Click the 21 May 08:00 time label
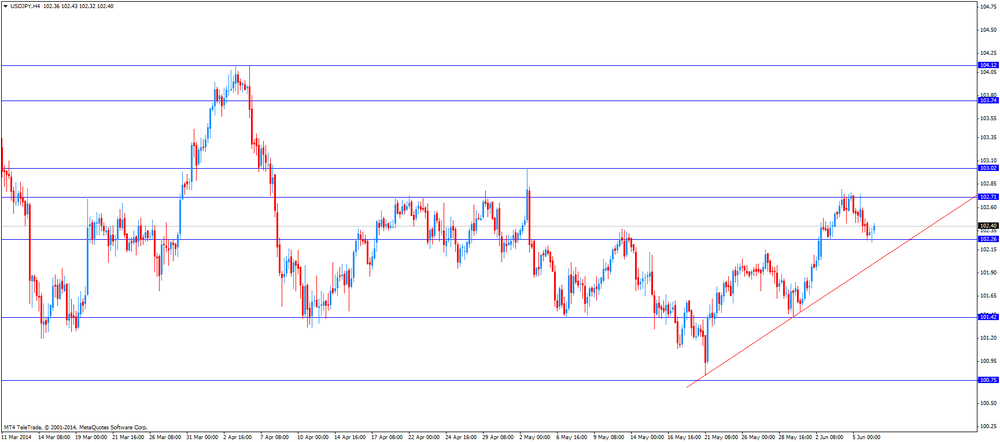The height and width of the screenshot is (442, 1000). (721, 438)
